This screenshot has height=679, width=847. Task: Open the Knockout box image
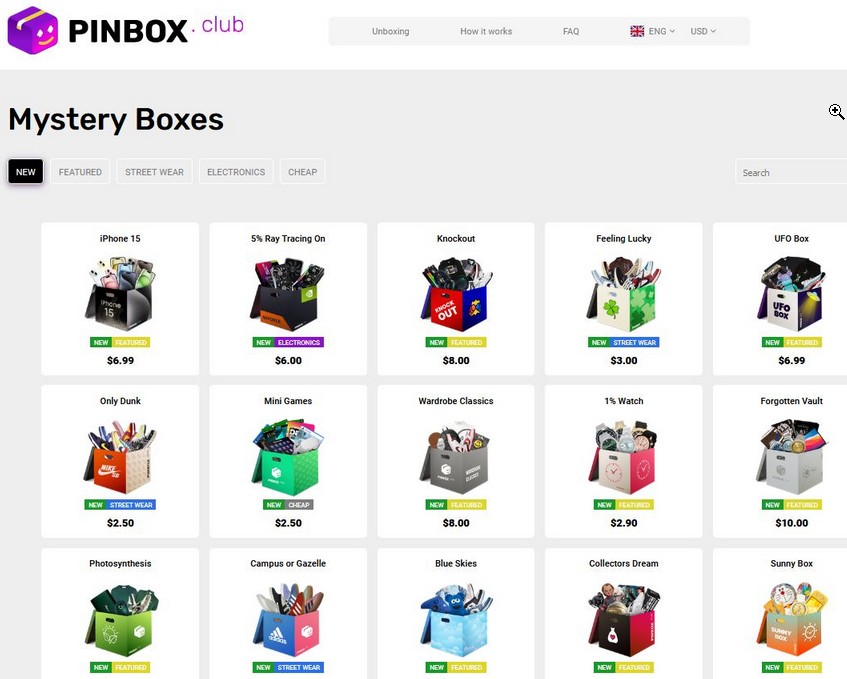pos(456,293)
